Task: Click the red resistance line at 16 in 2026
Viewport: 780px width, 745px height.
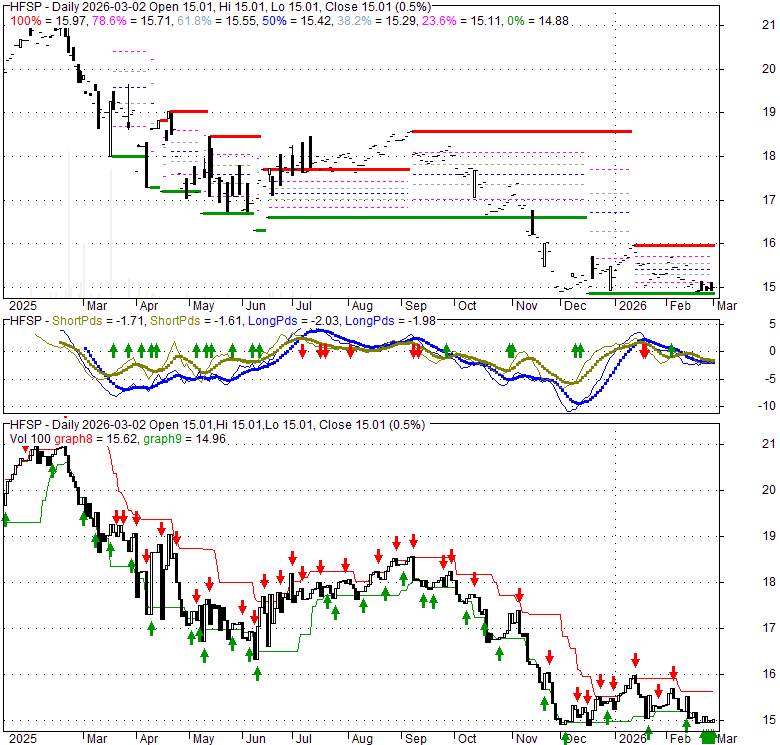Action: [675, 245]
